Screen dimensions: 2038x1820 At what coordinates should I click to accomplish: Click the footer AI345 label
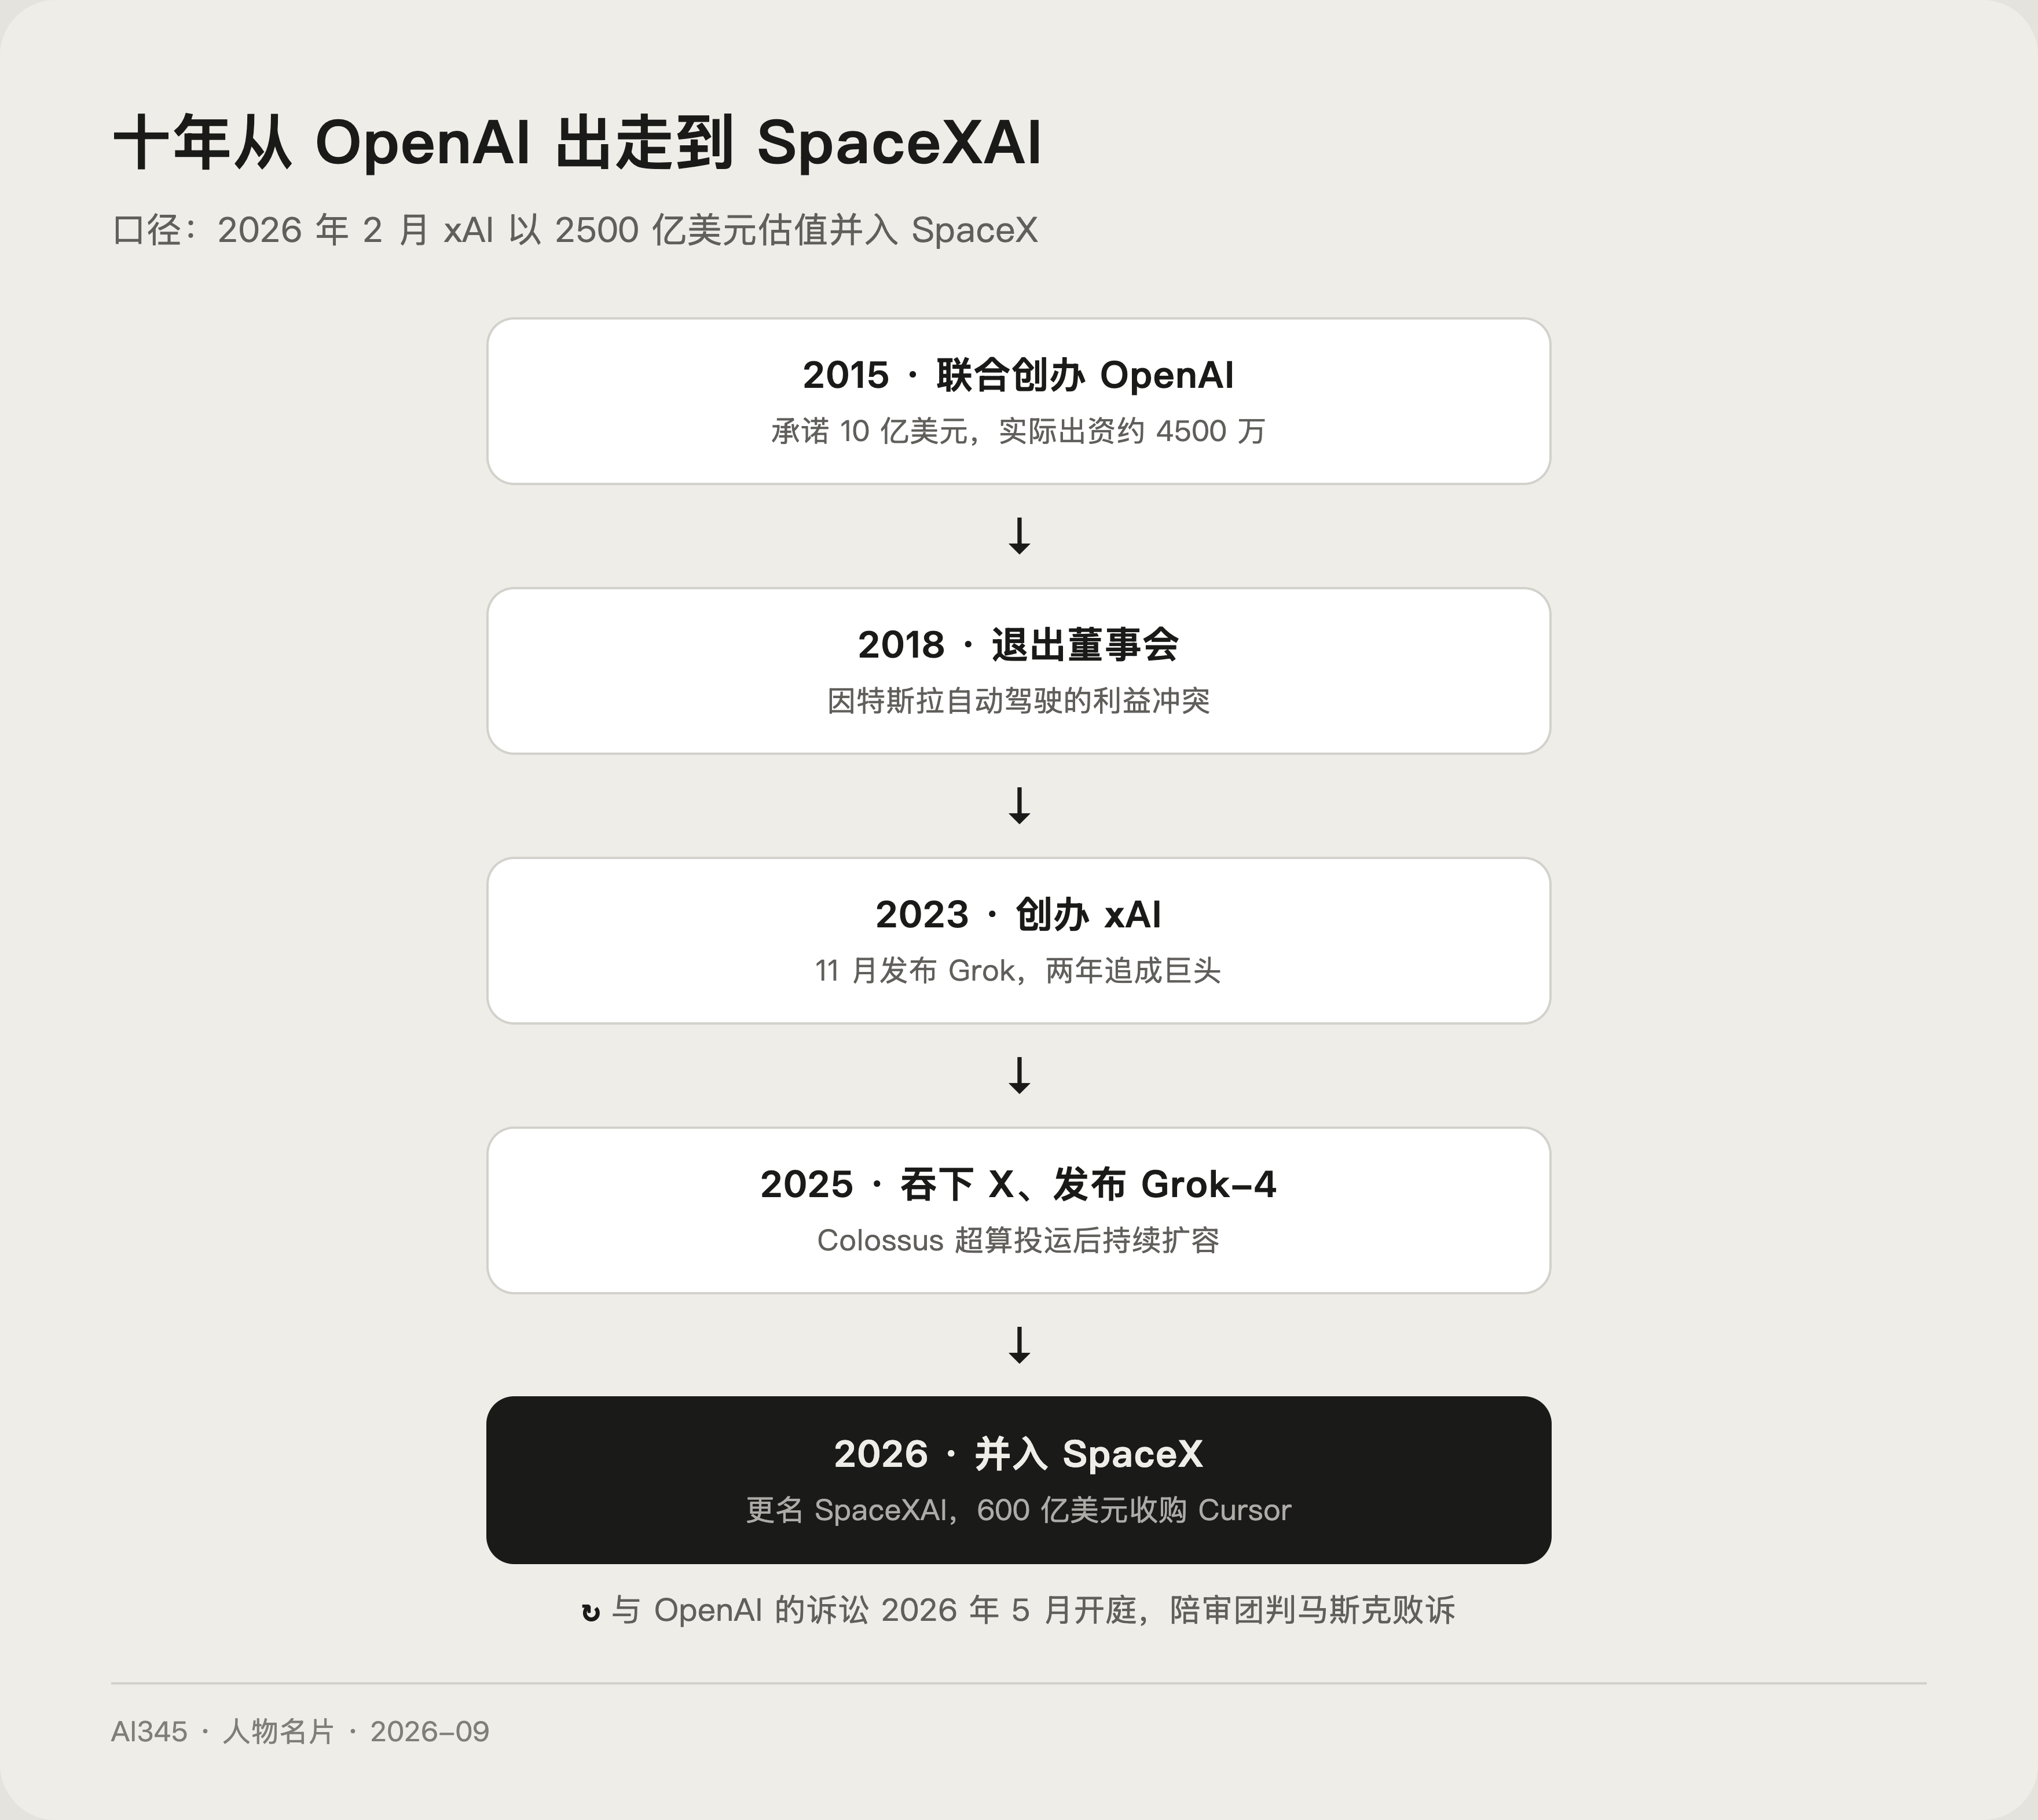[x=149, y=1732]
